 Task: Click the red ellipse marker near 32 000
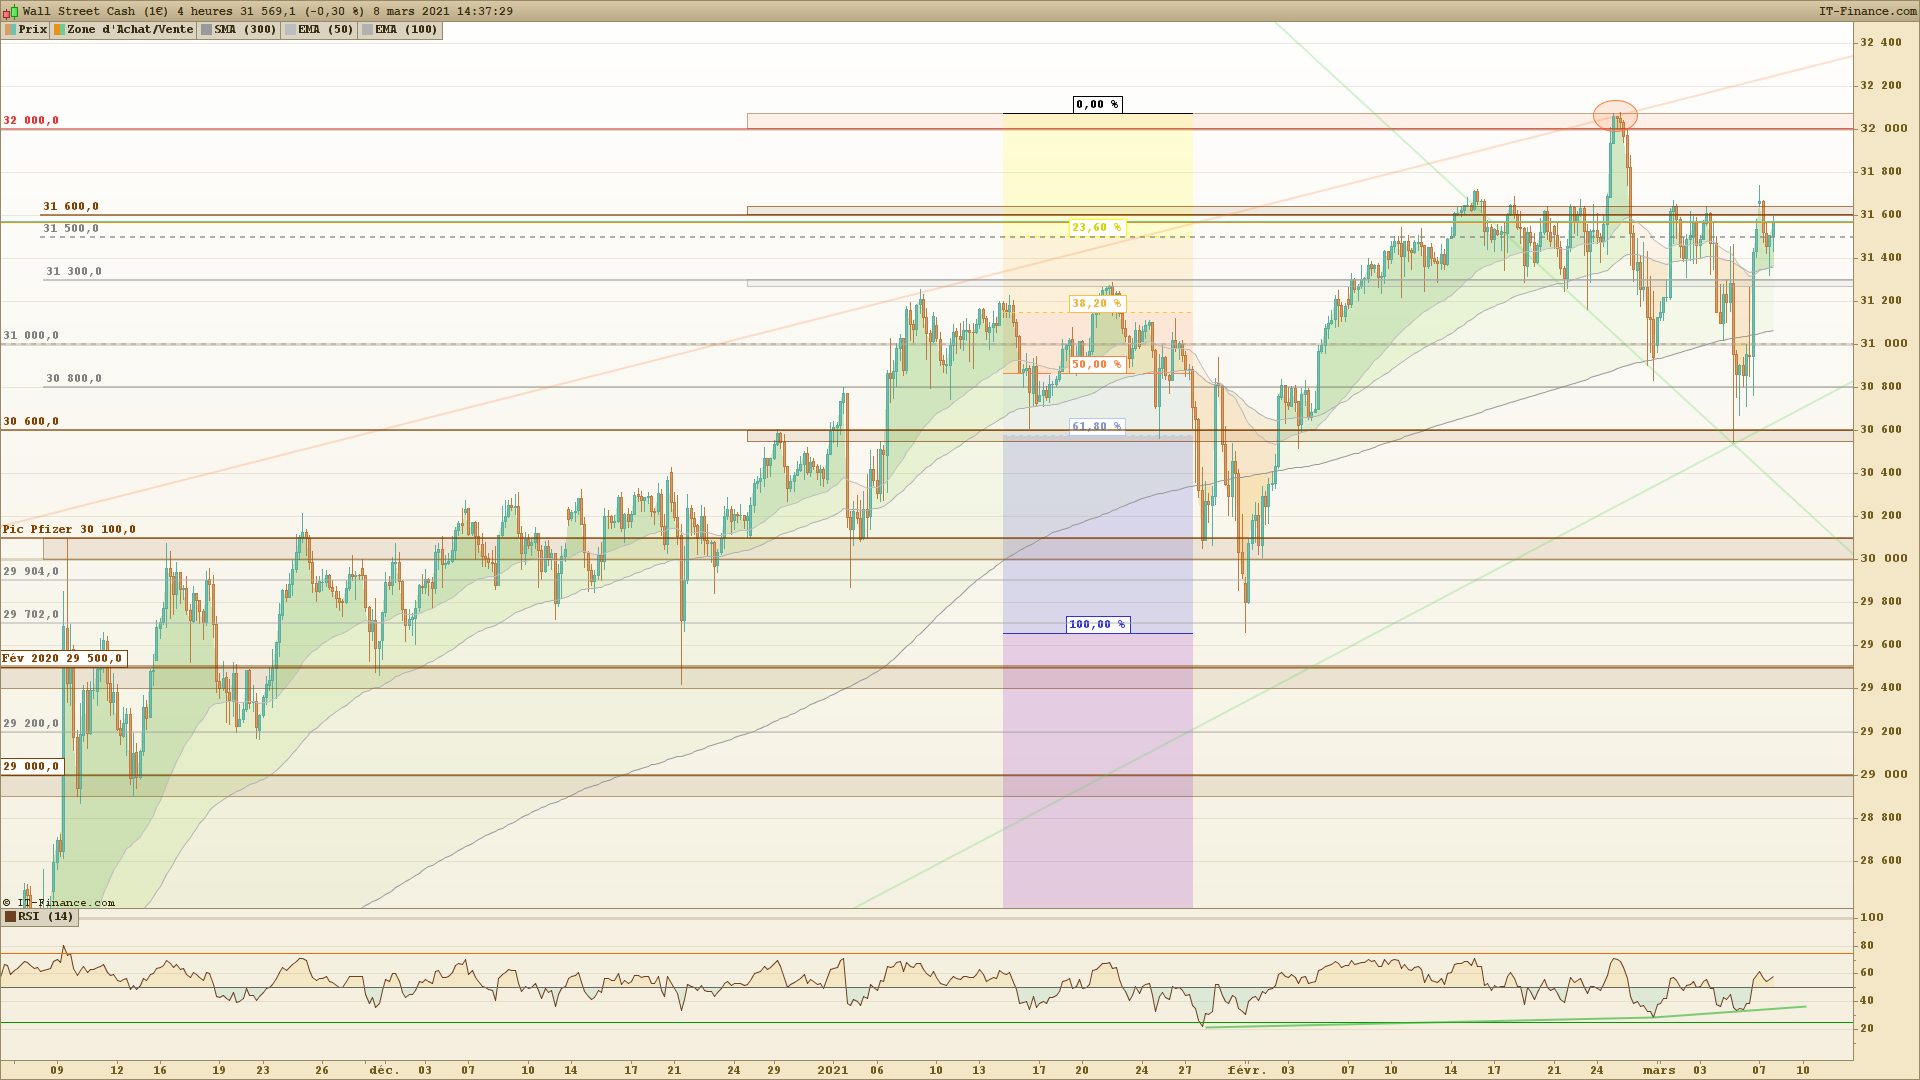click(1615, 116)
